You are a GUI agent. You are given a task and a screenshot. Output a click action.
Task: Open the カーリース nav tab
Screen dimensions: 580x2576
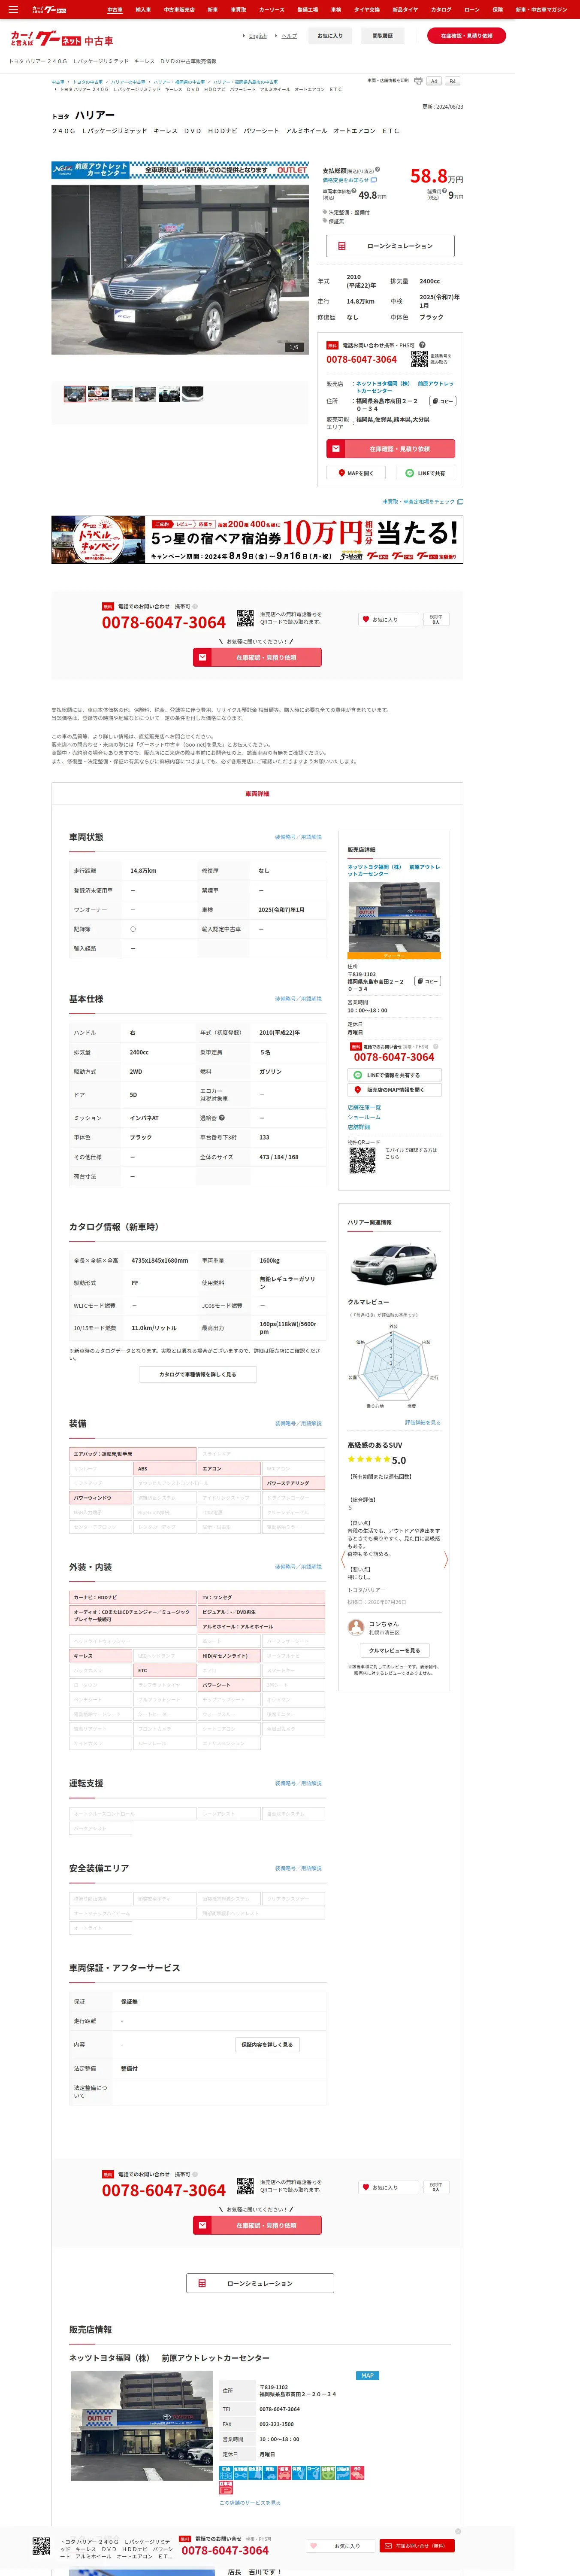pyautogui.click(x=272, y=9)
